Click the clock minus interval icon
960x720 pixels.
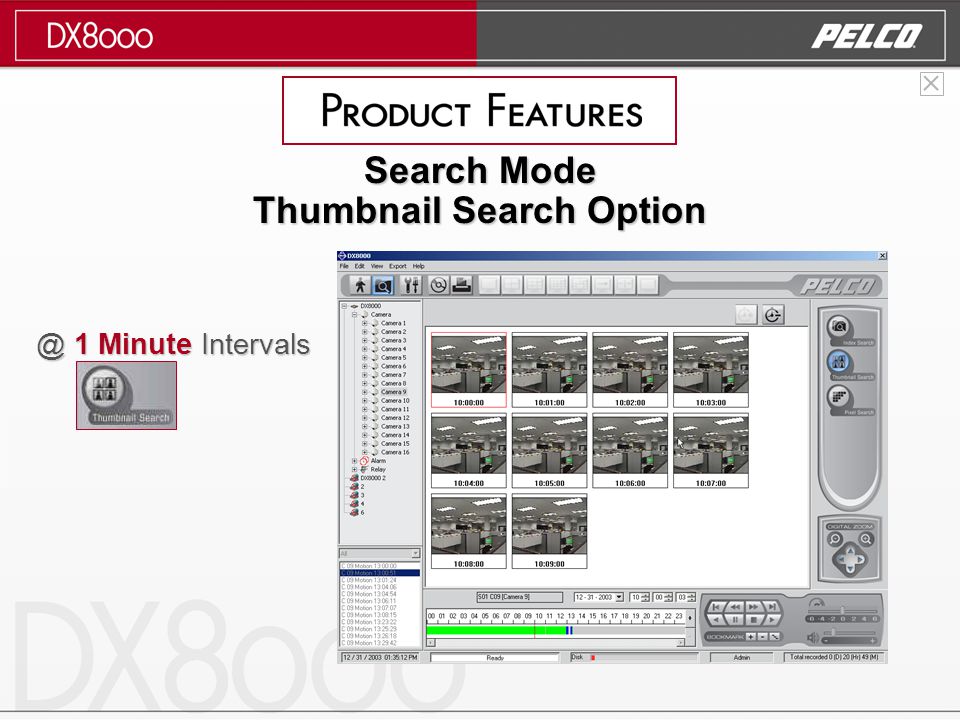773,315
